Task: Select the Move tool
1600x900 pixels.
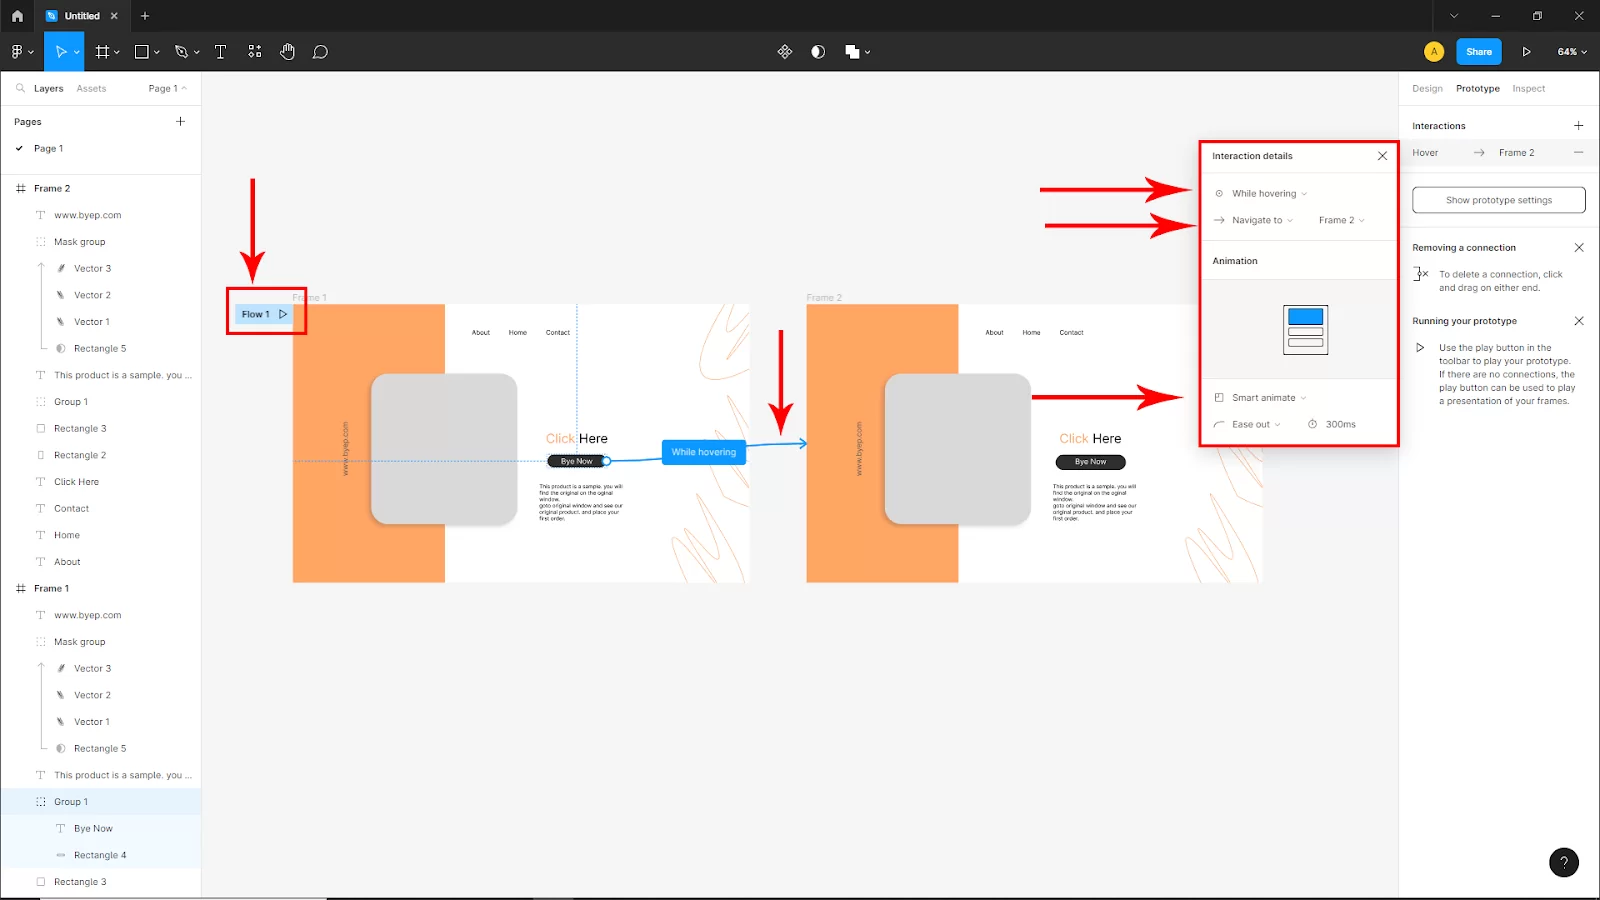Action: point(60,52)
